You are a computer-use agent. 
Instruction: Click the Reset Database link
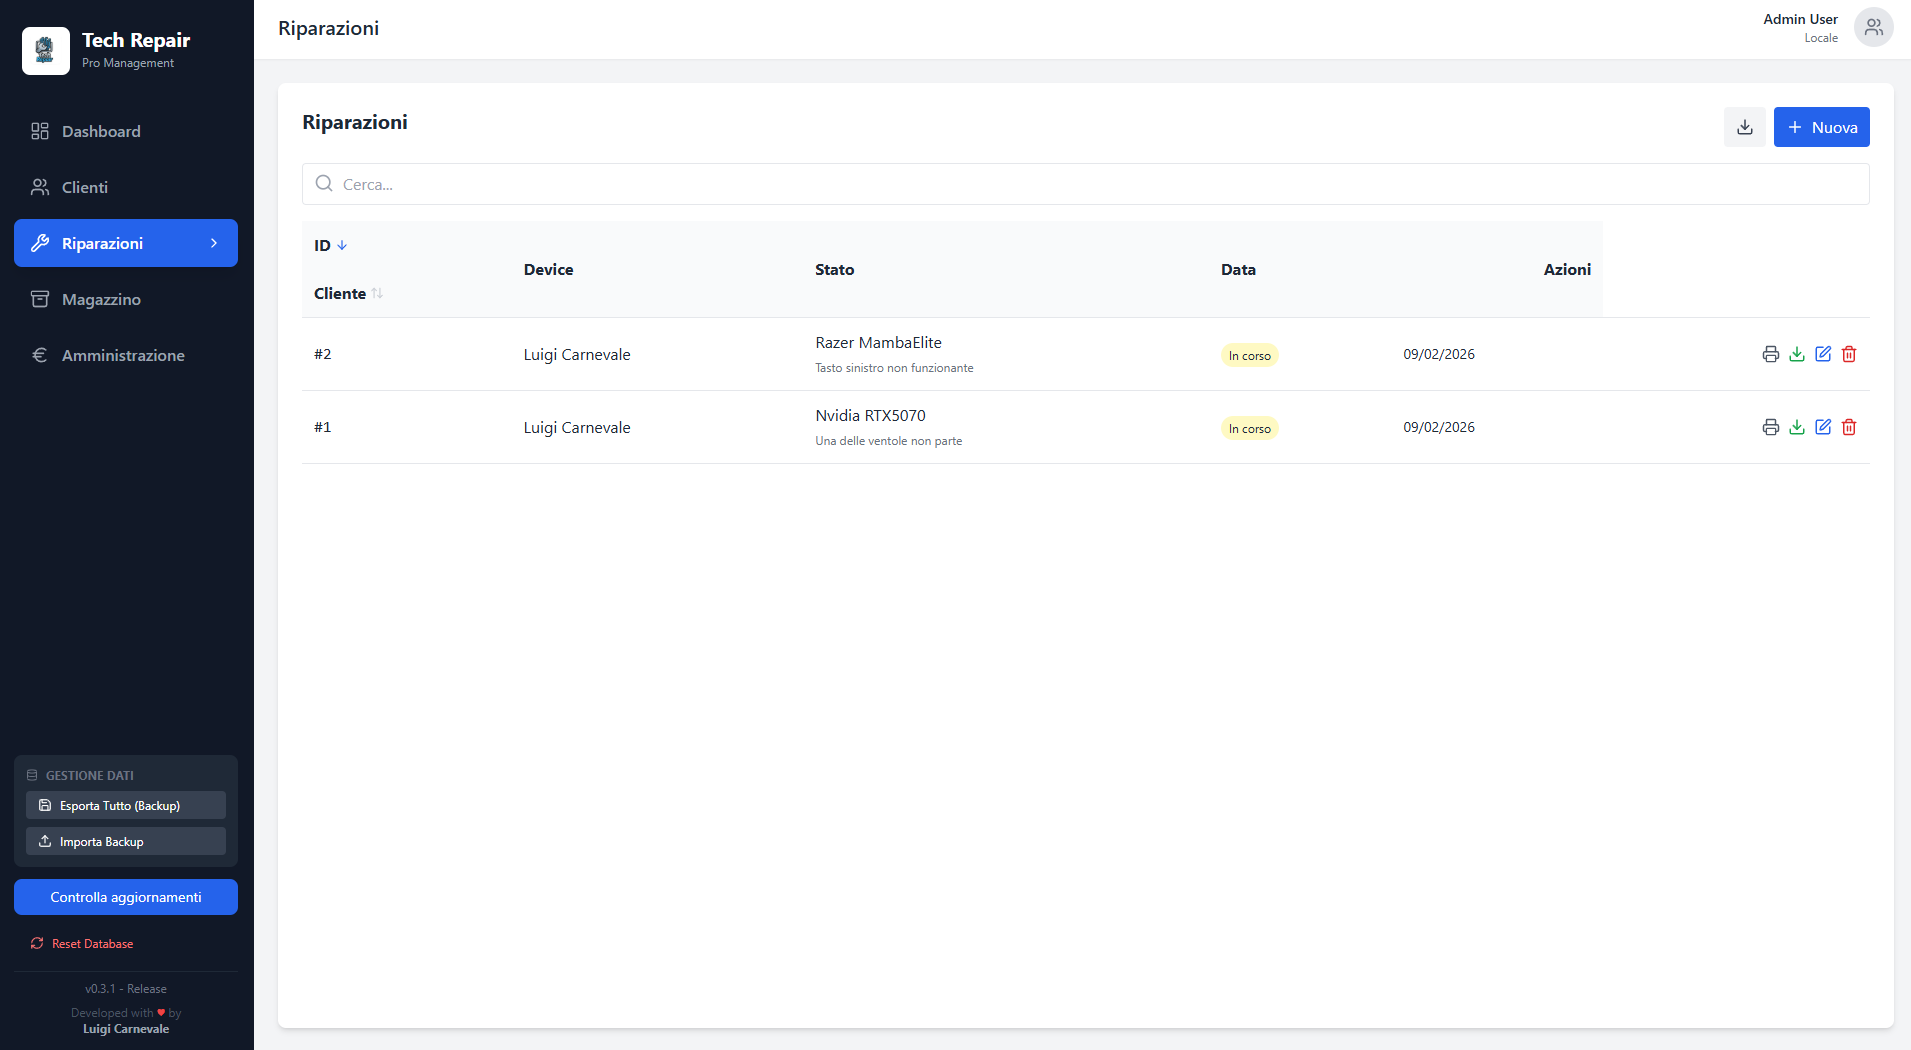point(92,943)
